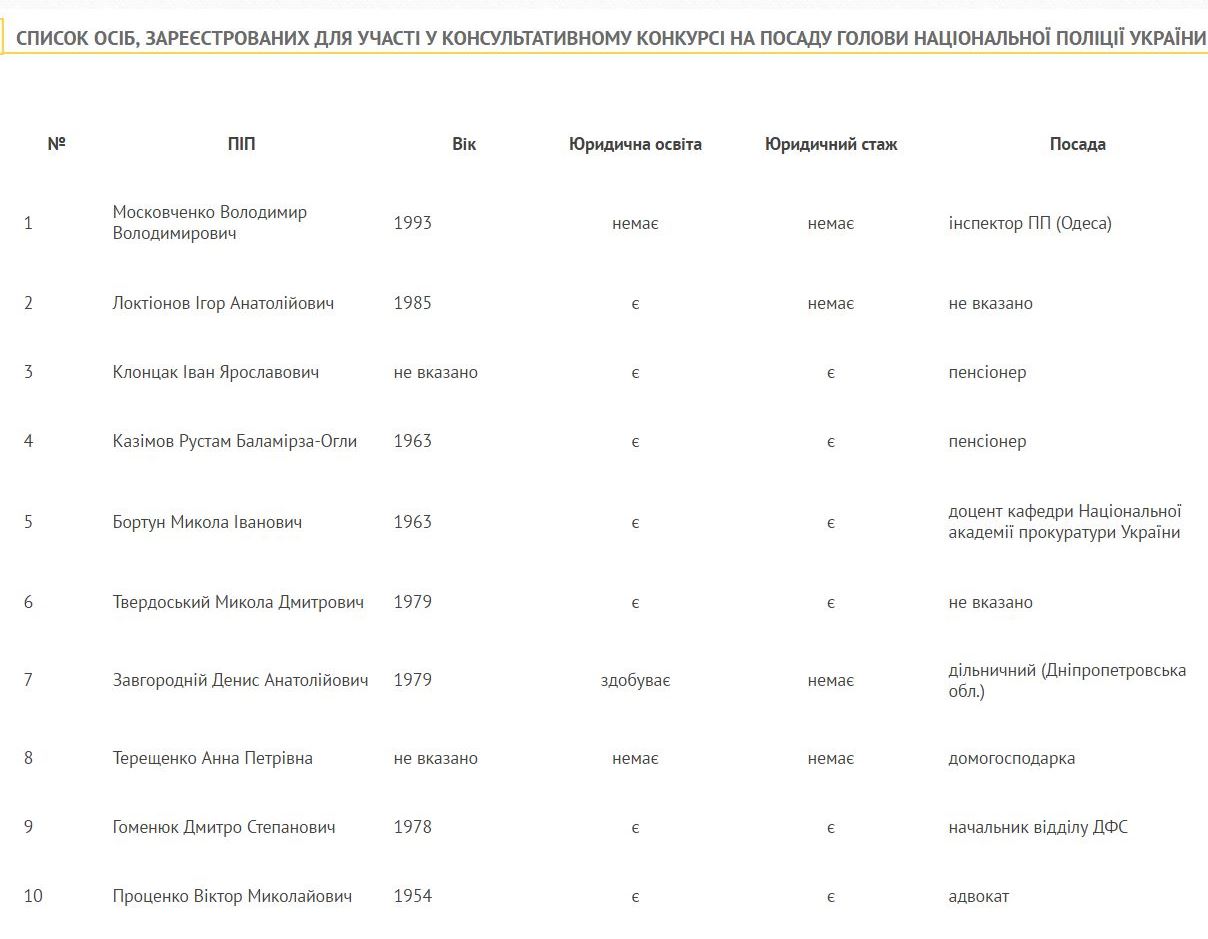Select name Московченко Володимир Володимирович
The width and height of the screenshot is (1208, 939).
[x=210, y=223]
